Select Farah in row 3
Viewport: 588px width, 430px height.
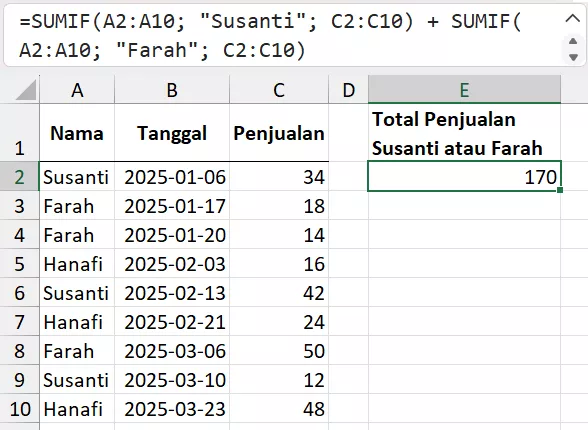pos(77,205)
